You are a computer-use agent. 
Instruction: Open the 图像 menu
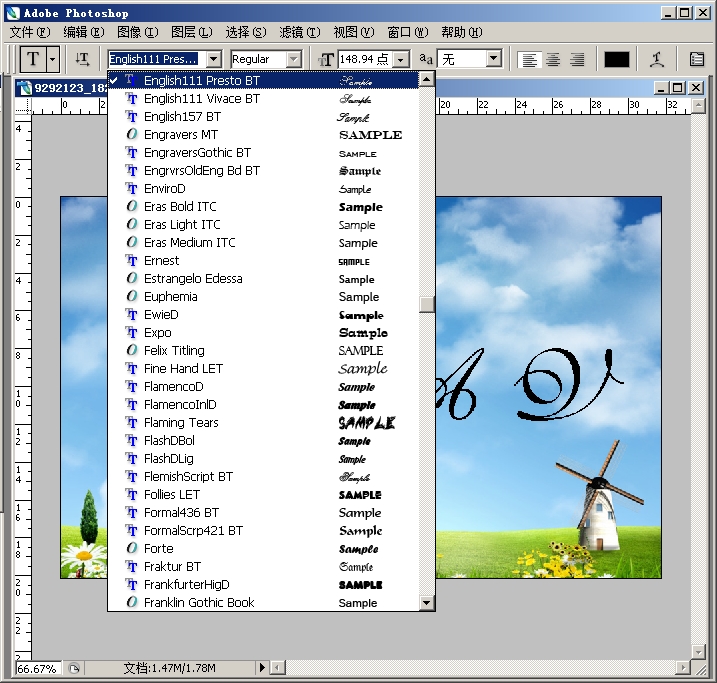tap(137, 32)
